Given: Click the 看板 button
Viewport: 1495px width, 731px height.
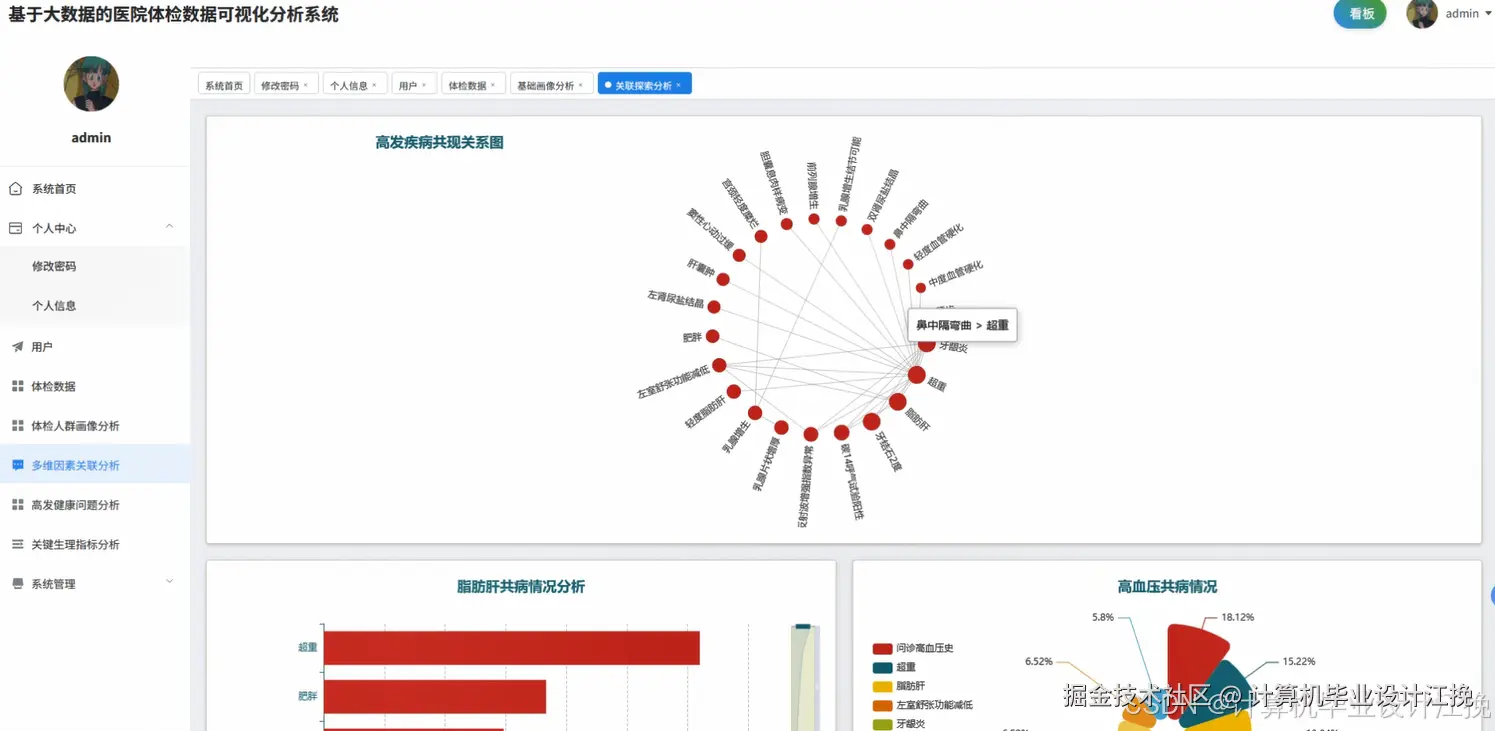Looking at the screenshot, I should tap(1360, 14).
